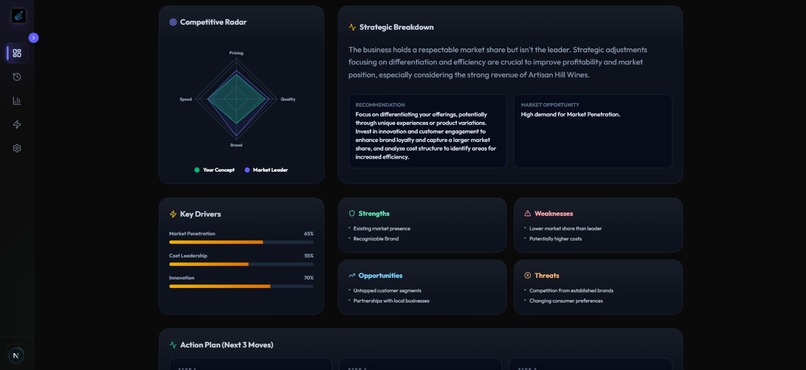
Task: Click the Market Penetration driver label
Action: (192, 234)
